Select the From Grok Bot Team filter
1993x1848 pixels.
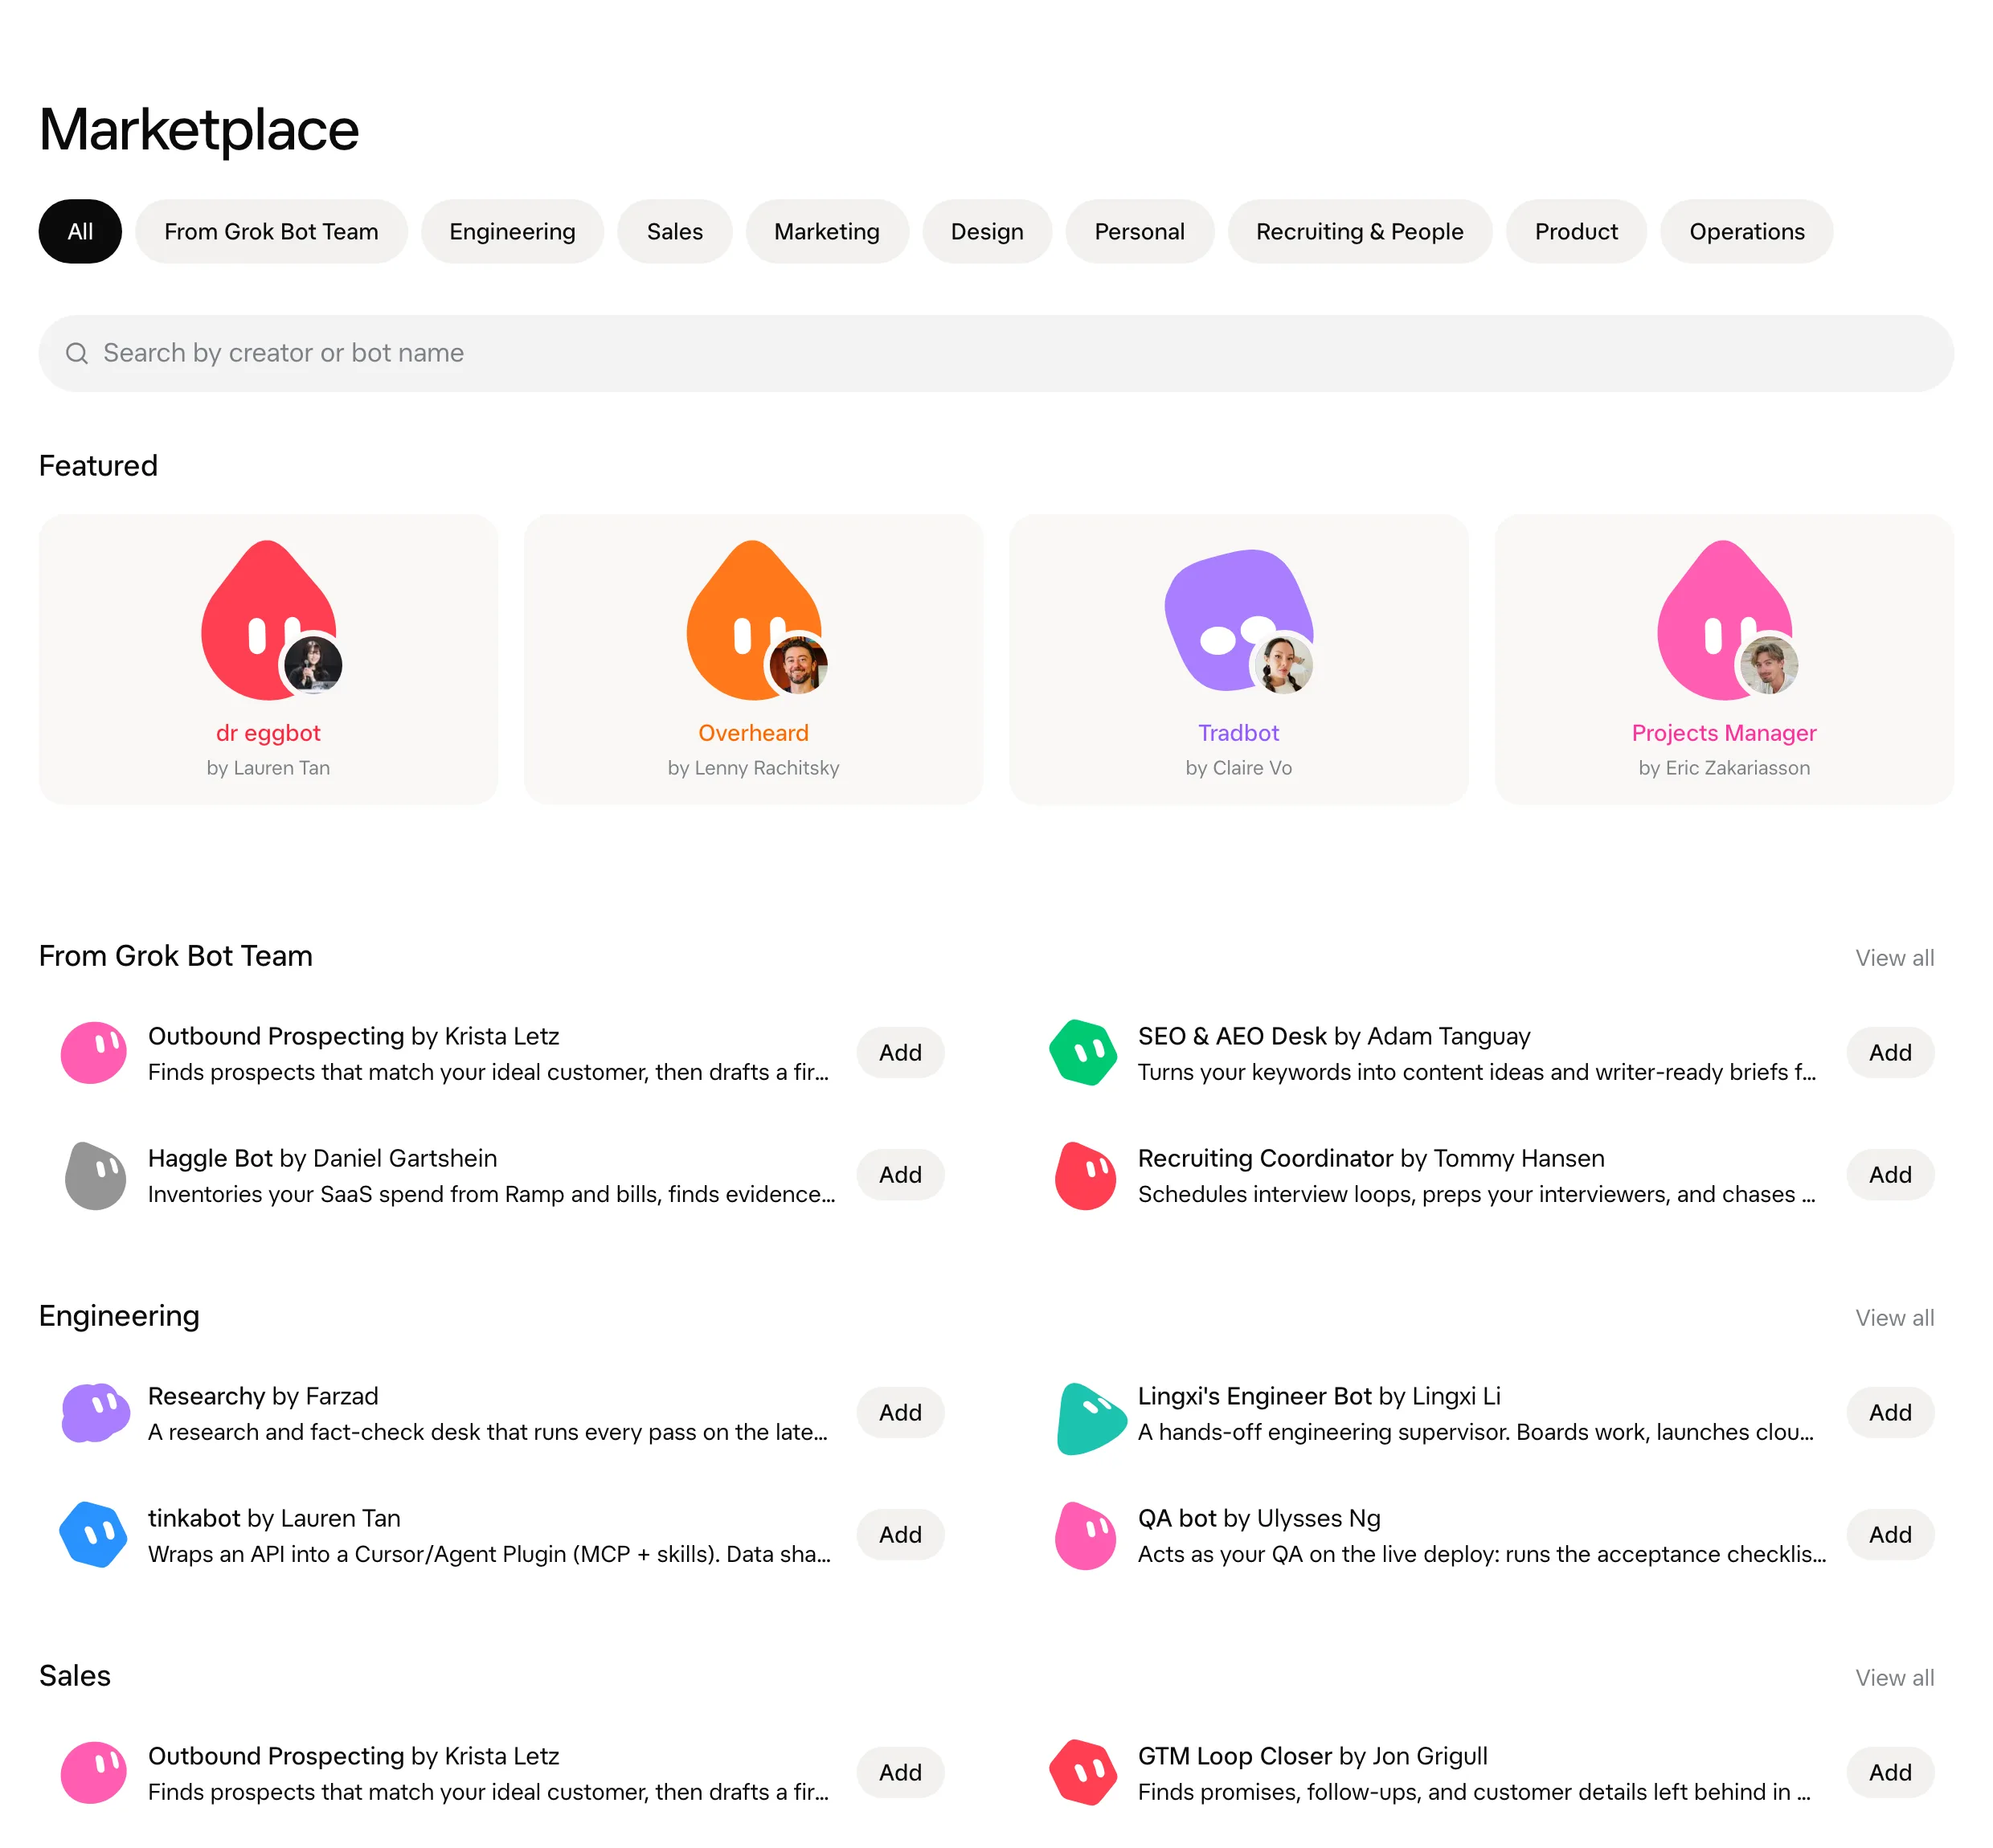[271, 231]
